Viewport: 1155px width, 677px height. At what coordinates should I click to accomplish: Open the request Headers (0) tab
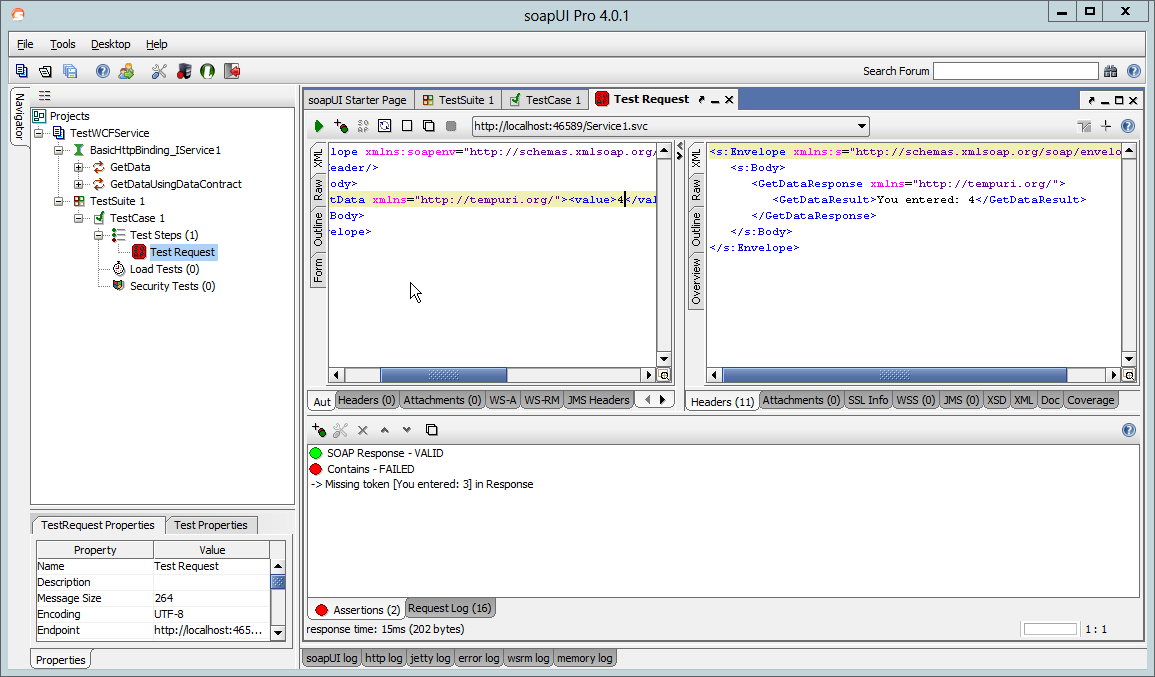point(366,400)
